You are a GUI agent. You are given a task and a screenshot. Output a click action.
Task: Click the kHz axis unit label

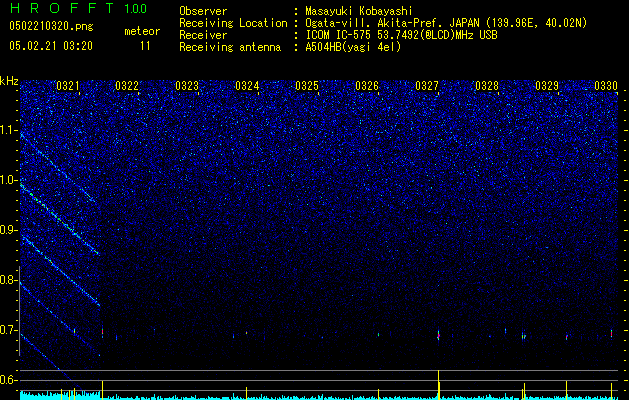click(x=9, y=81)
